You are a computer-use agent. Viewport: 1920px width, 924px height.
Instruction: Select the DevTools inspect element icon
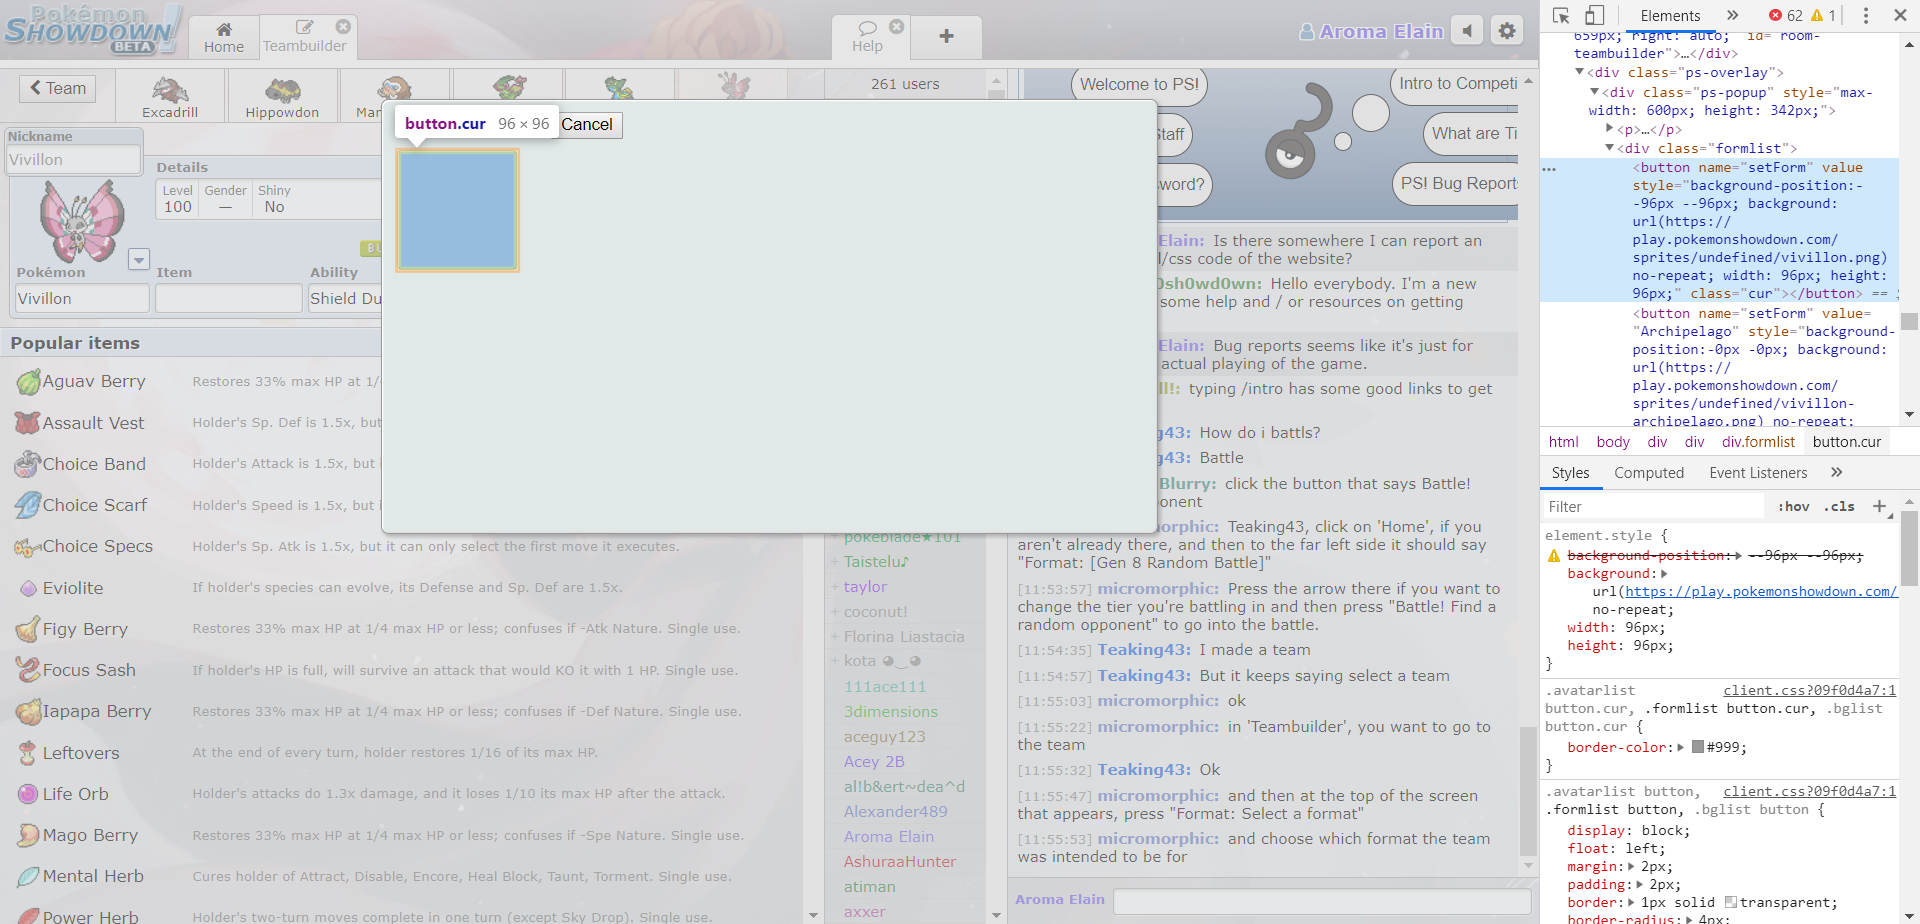point(1561,15)
